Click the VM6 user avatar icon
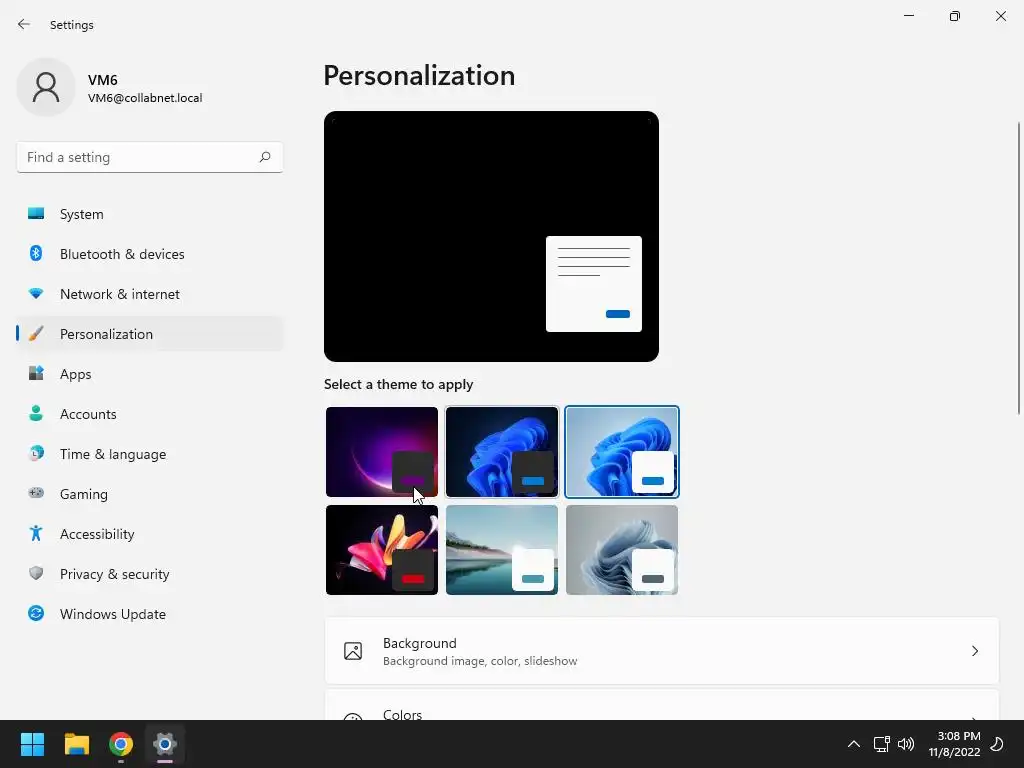The image size is (1024, 768). pos(46,87)
